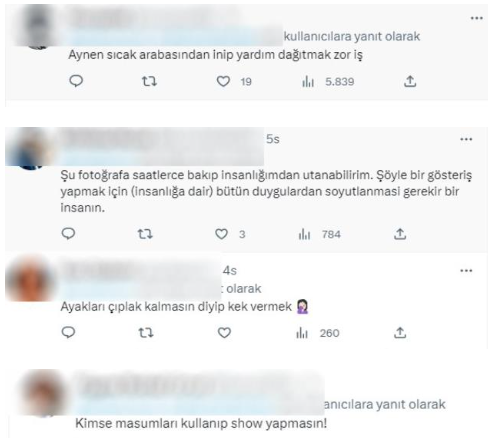Viewport: 488px width, 438px height.
Task: Open the 'kullanıcılara yanıt olarak' link in first tweet
Action: 352,36
